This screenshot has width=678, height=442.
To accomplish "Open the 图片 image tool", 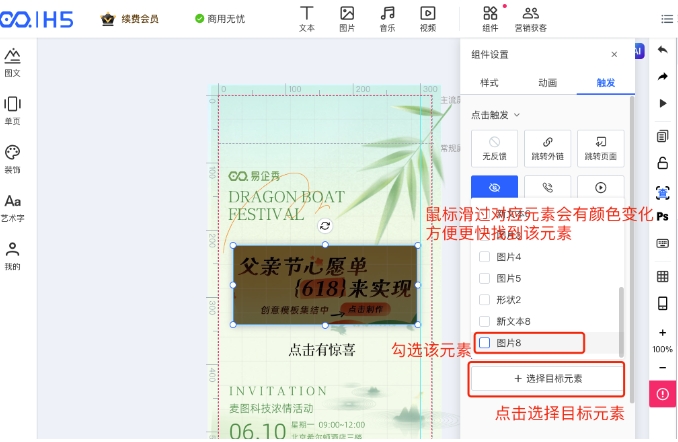I will click(347, 19).
